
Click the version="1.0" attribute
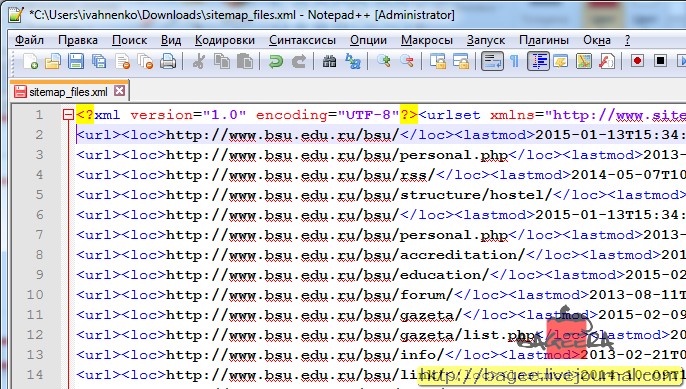(x=188, y=115)
